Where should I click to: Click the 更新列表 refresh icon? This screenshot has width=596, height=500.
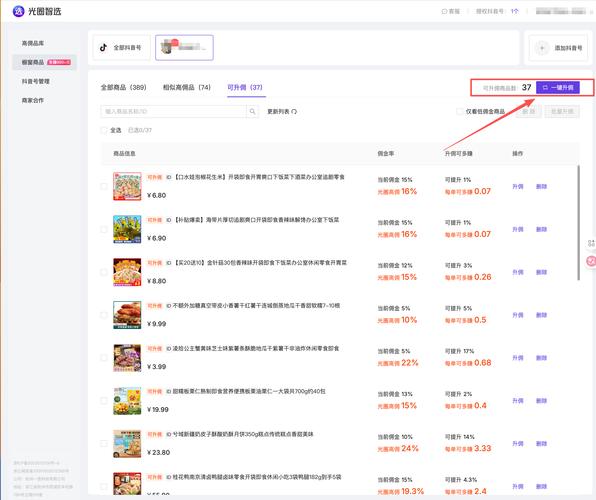pos(294,112)
